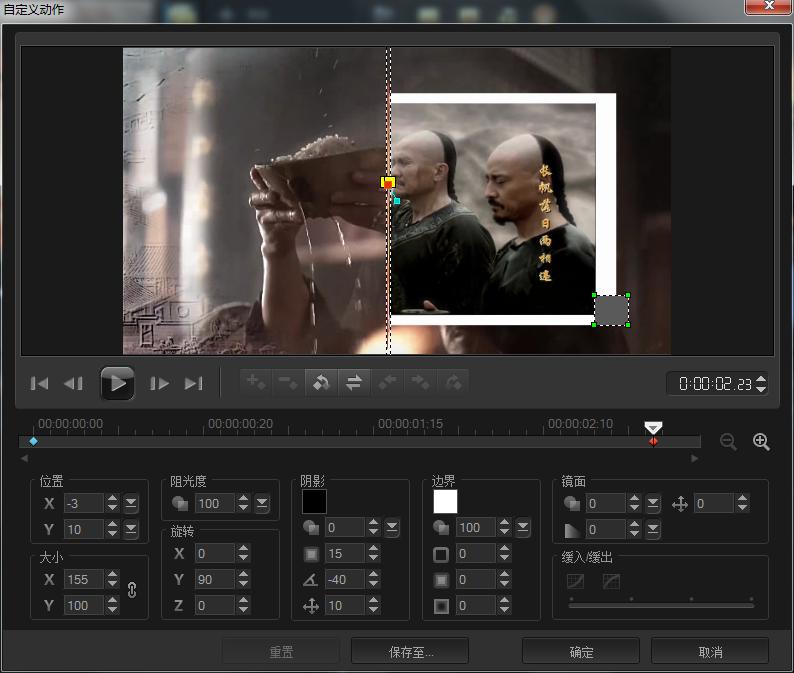Click the shadow angle field showing -40

(345, 579)
